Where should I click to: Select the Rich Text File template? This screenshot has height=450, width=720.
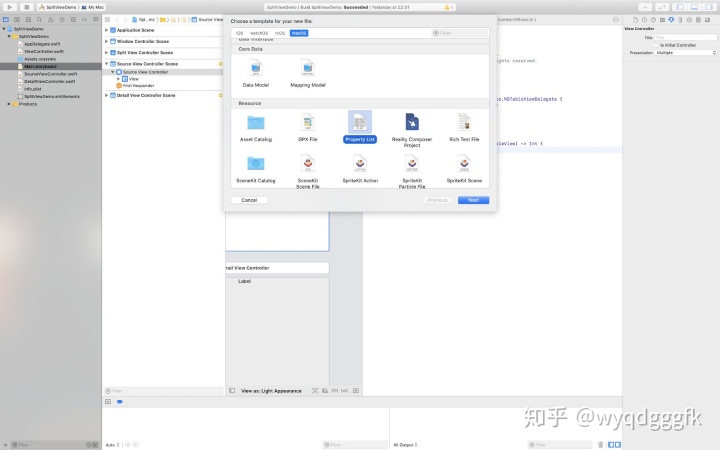tap(464, 128)
